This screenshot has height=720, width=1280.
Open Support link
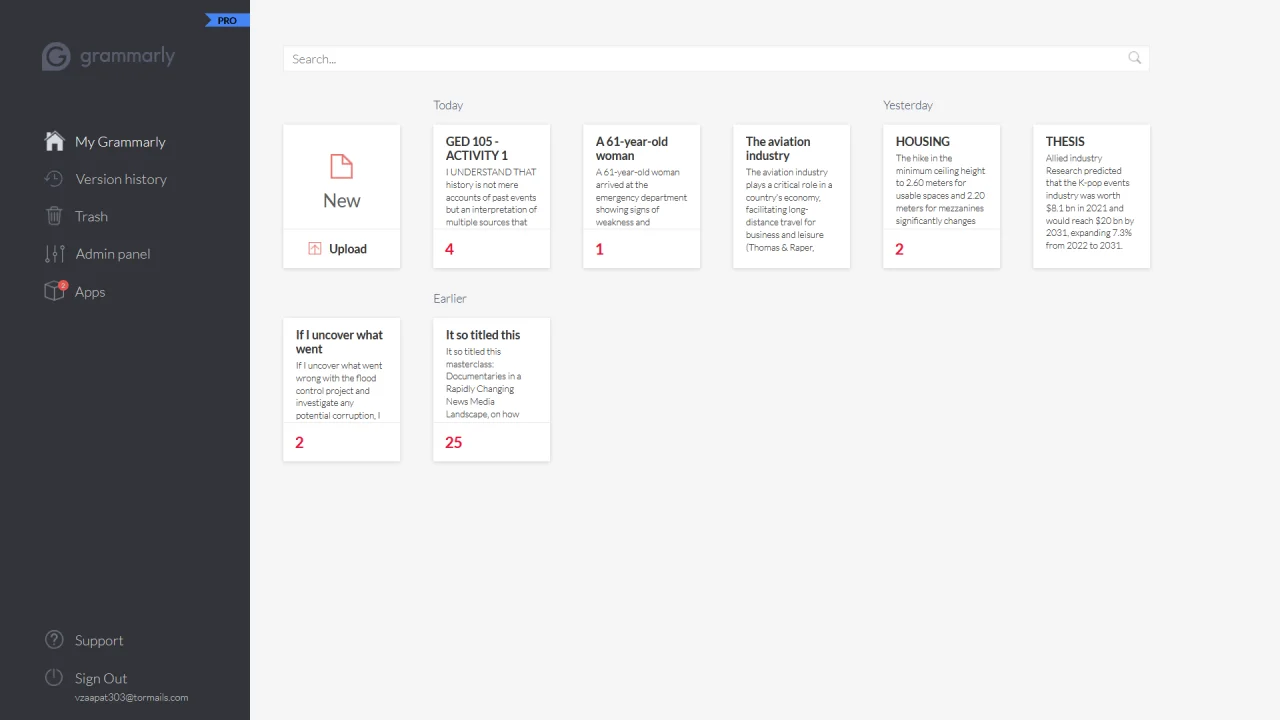point(99,640)
